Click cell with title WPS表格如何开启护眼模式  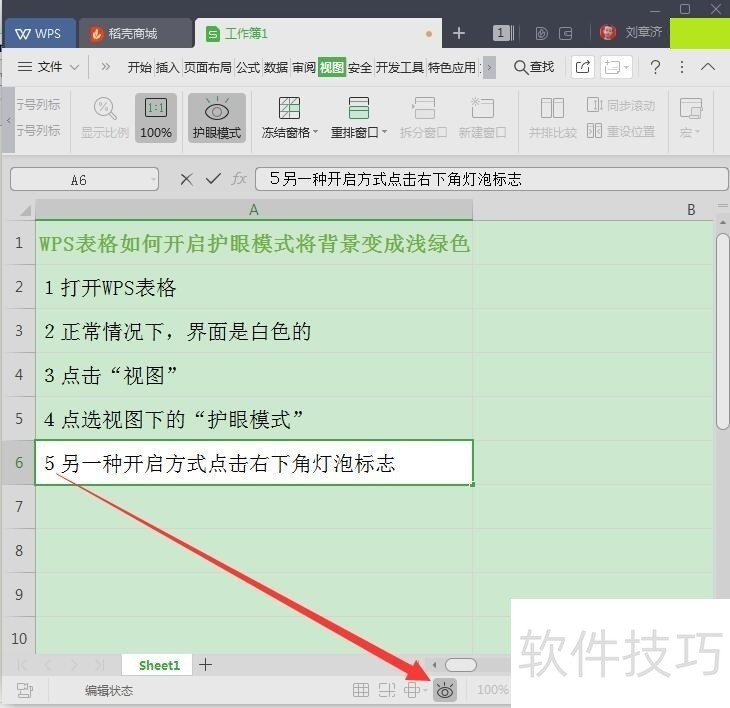point(254,243)
